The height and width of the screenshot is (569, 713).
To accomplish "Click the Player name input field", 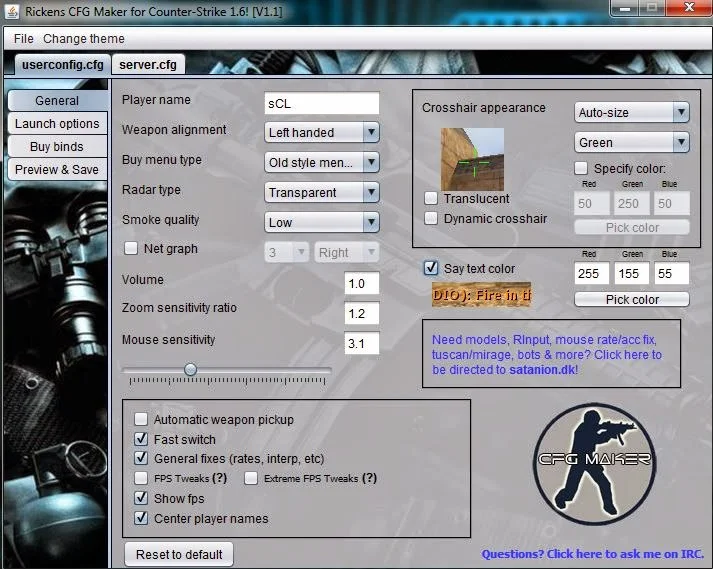I will tap(321, 103).
